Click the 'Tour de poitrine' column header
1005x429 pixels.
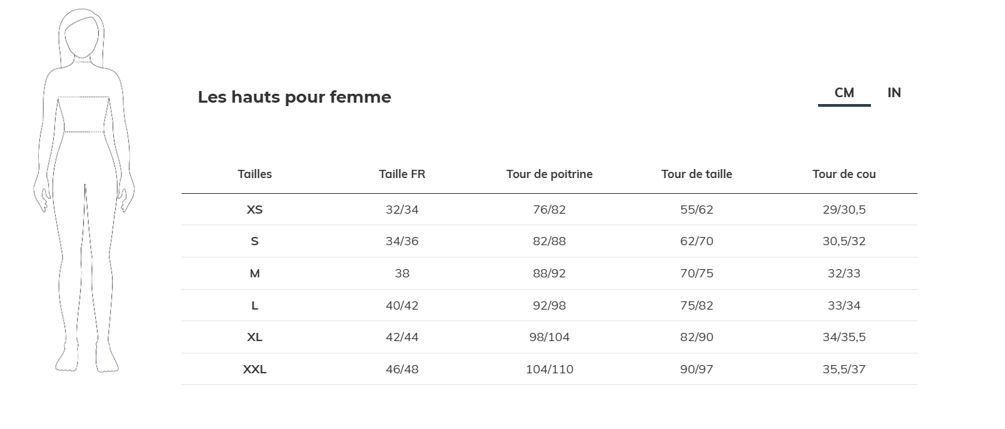tap(549, 174)
